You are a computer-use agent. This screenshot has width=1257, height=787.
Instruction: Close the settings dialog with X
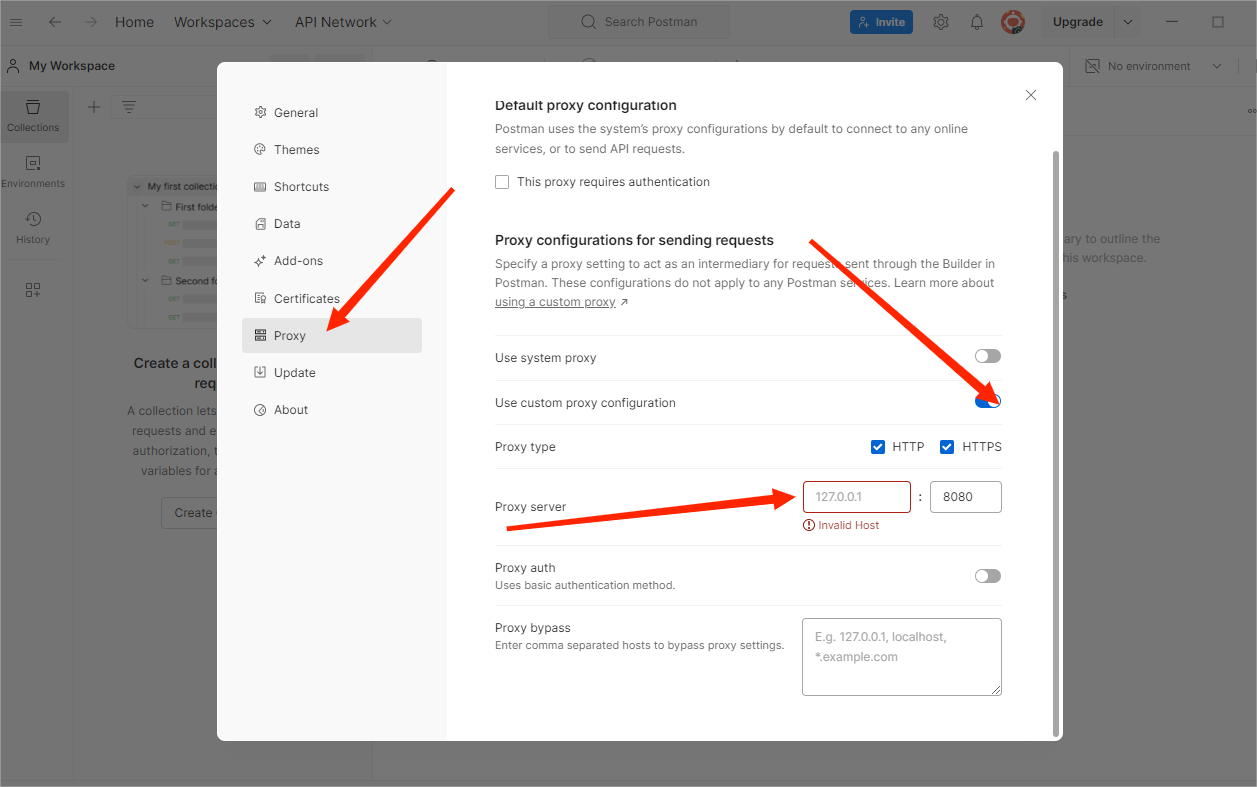coord(1031,95)
